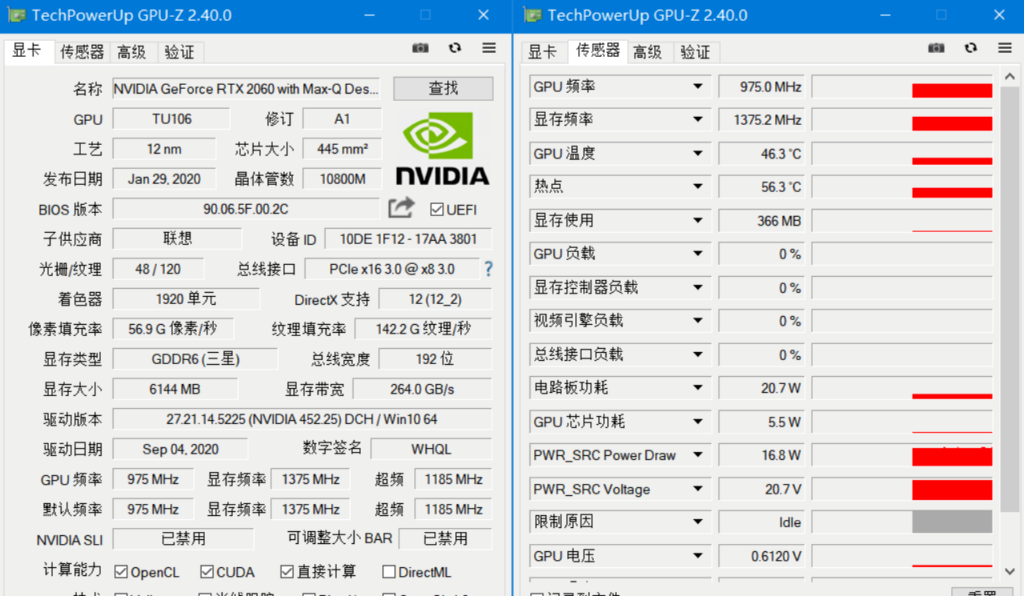
Task: Open the GPU 负载 sensor dropdown
Action: (x=697, y=254)
